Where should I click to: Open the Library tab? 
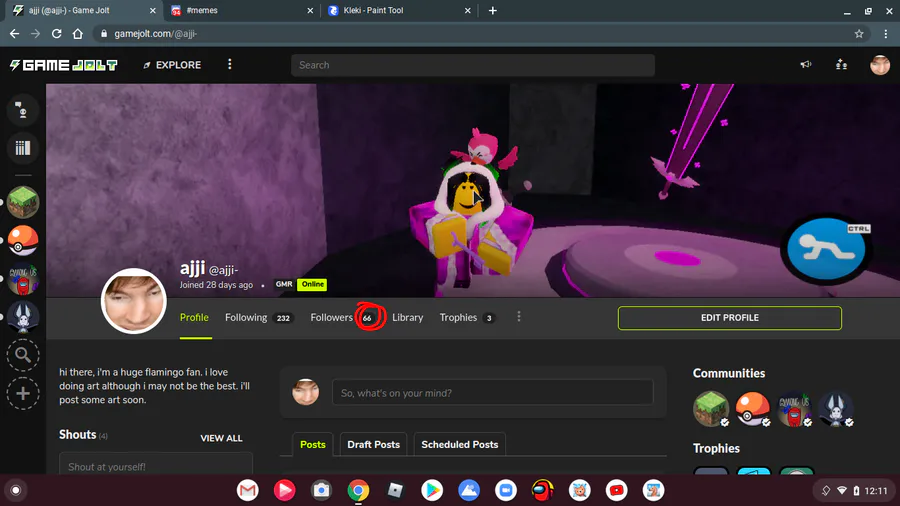(408, 317)
